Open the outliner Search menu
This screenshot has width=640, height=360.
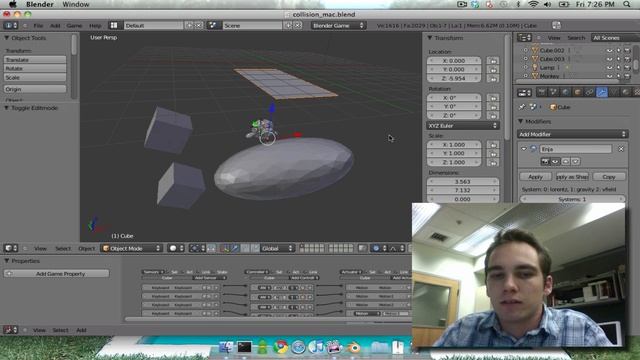pos(576,38)
